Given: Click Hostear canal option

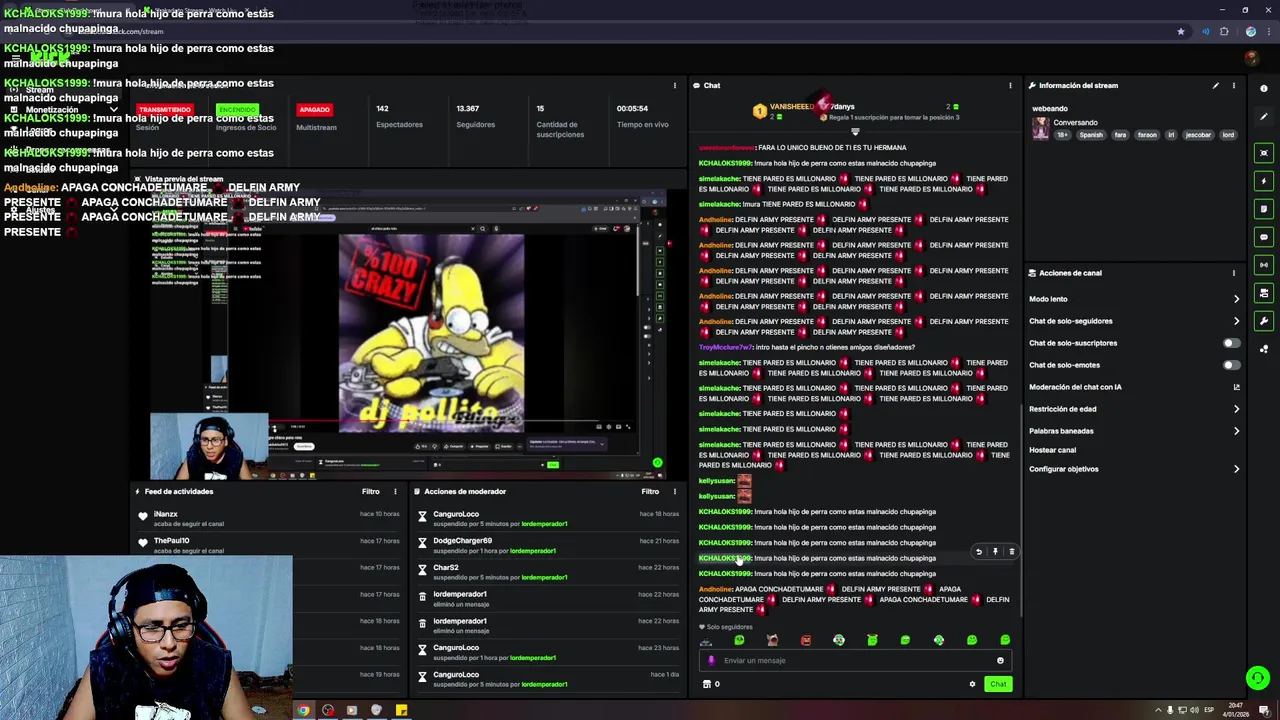Looking at the screenshot, I should tap(1052, 450).
